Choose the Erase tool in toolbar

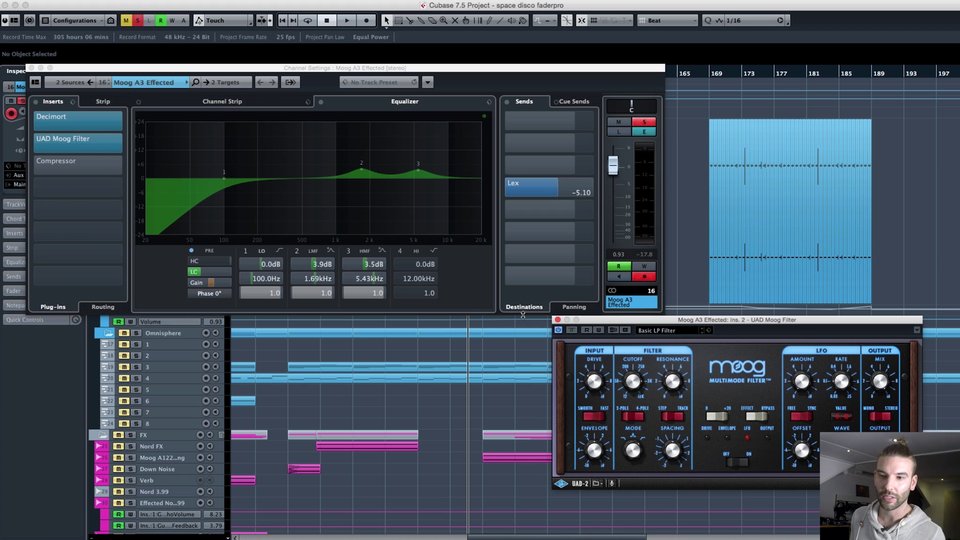click(x=432, y=20)
